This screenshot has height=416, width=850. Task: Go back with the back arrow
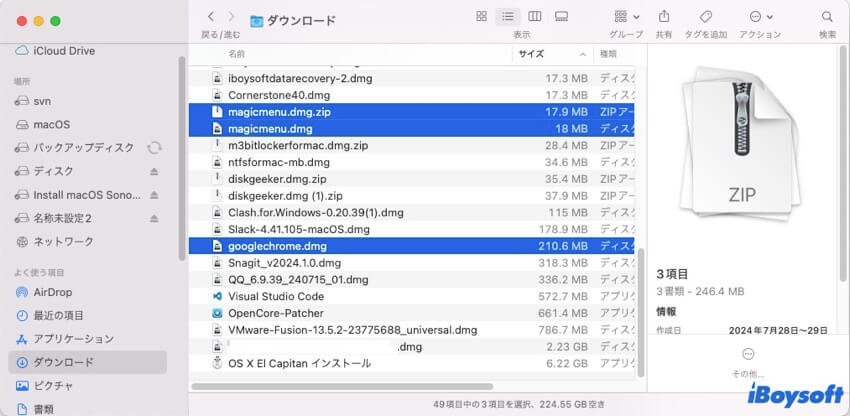click(x=211, y=17)
